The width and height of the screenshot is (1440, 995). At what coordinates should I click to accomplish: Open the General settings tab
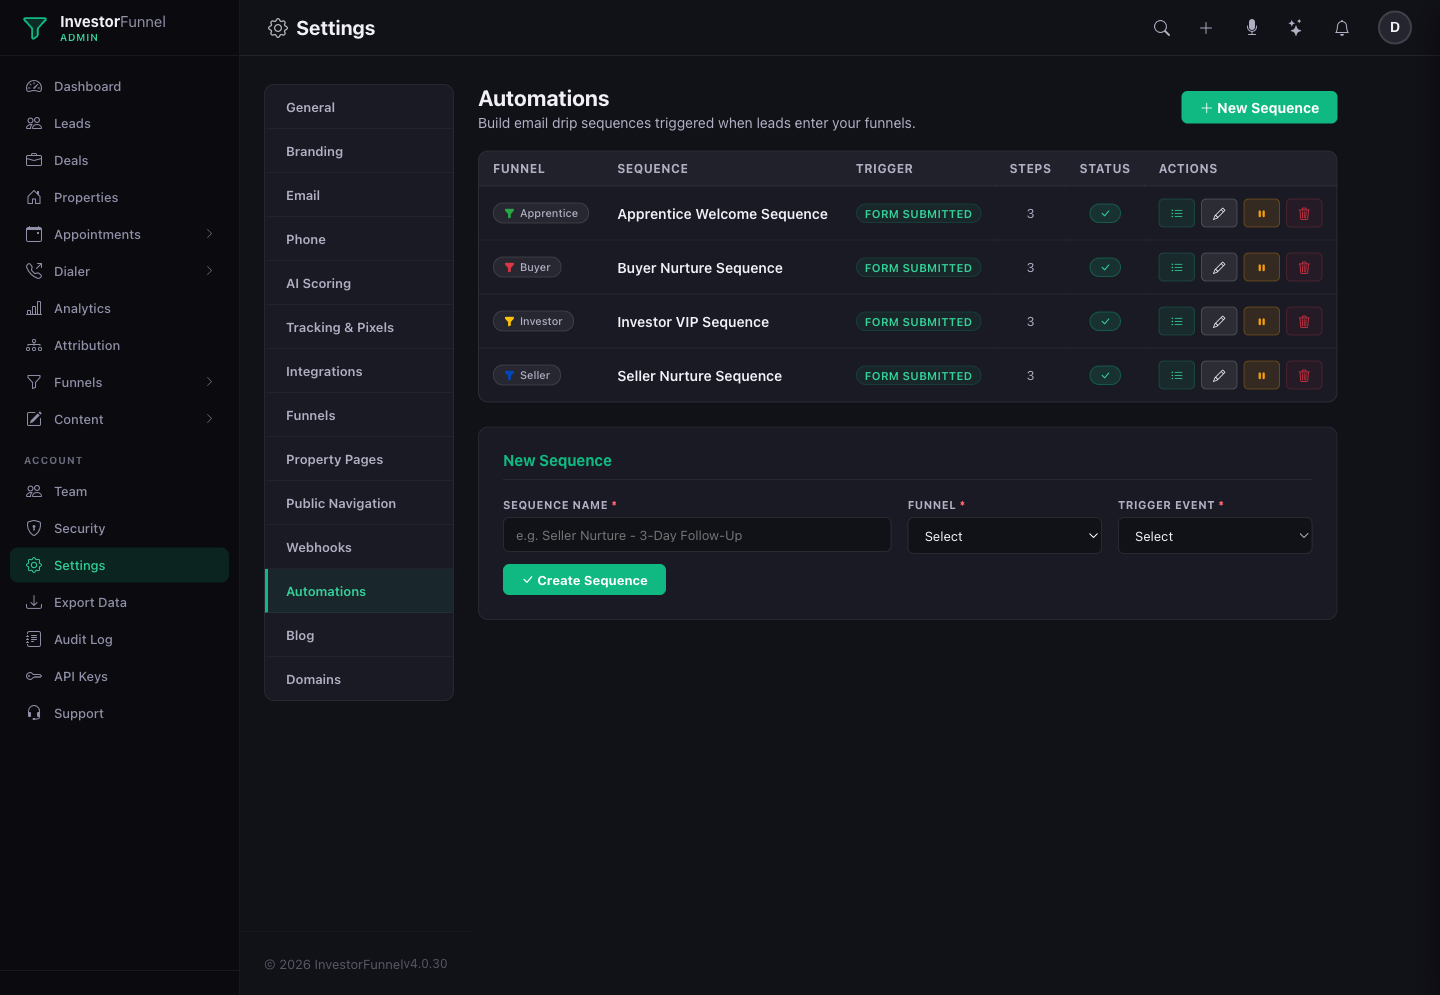pos(359,107)
